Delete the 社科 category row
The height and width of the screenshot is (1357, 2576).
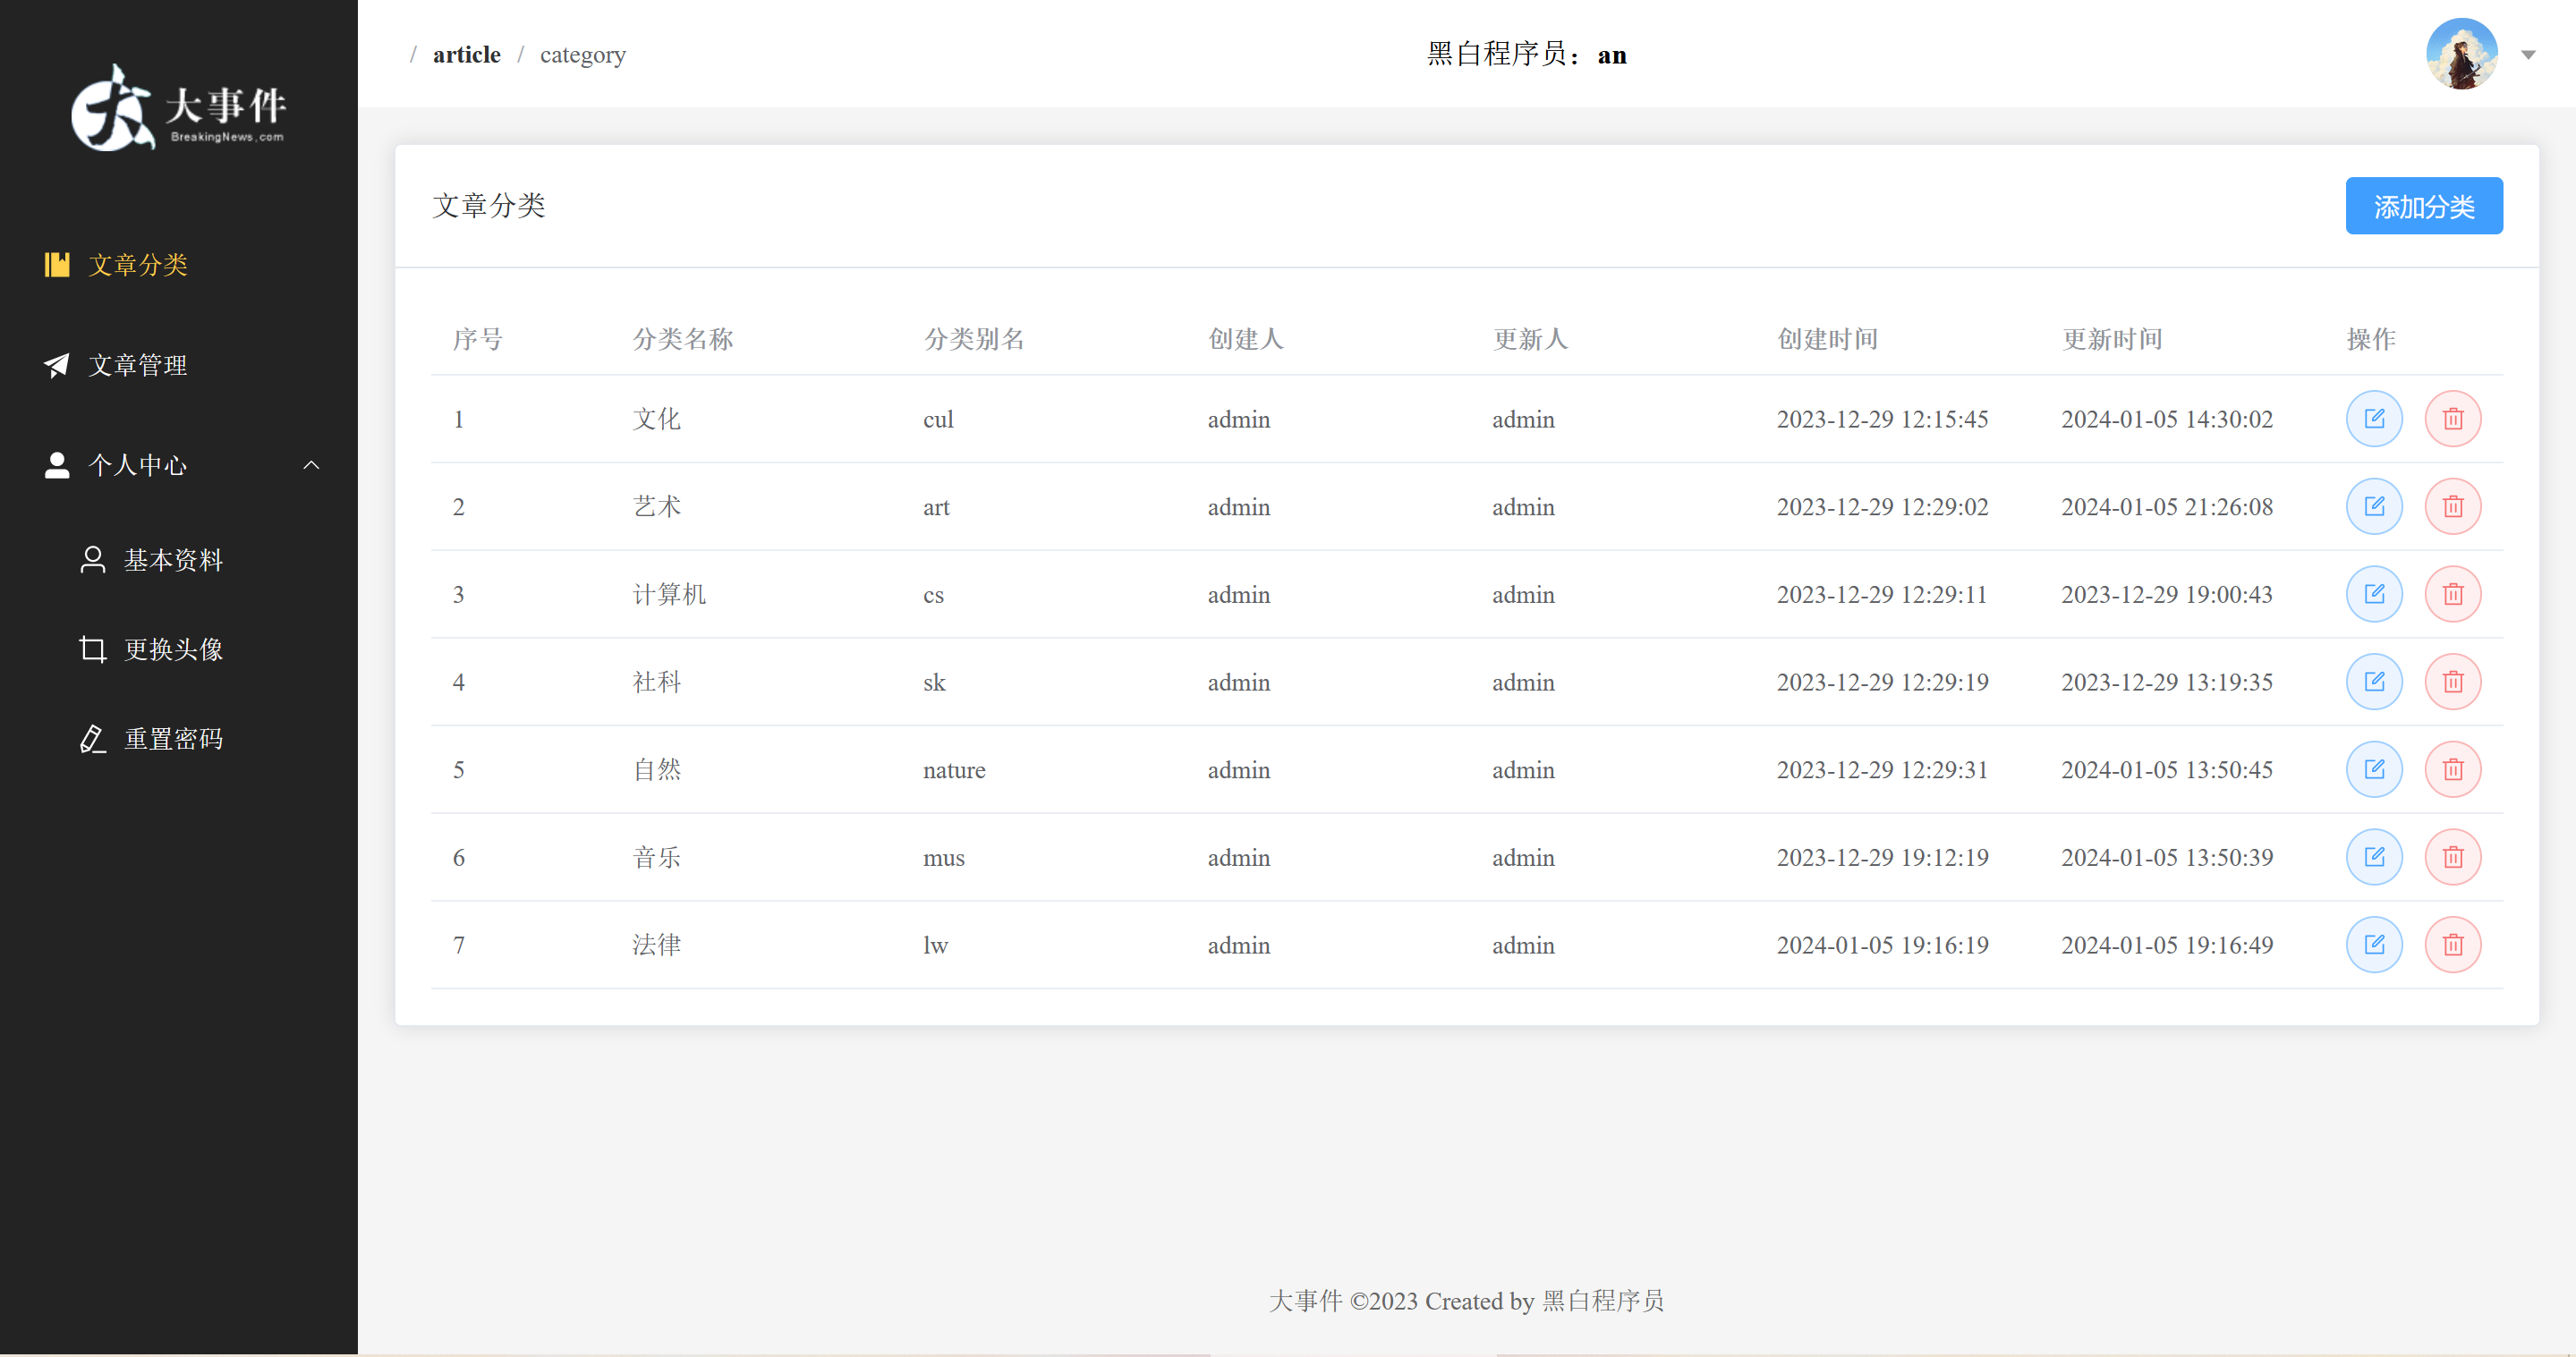tap(2453, 682)
